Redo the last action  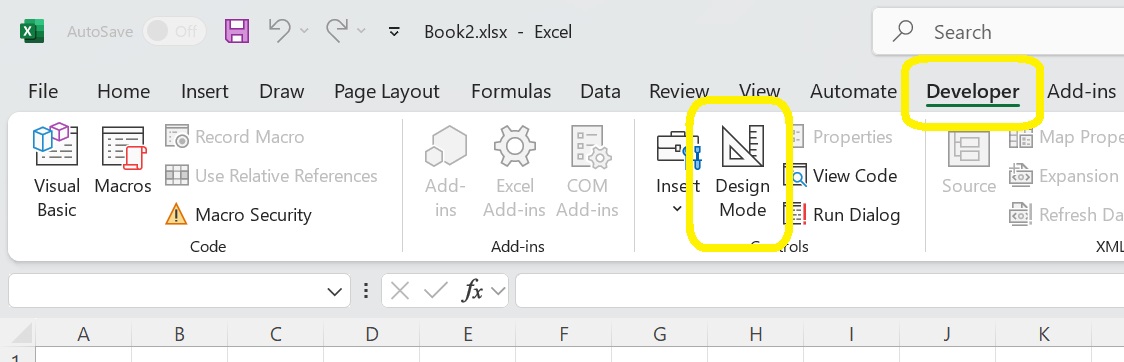337,30
